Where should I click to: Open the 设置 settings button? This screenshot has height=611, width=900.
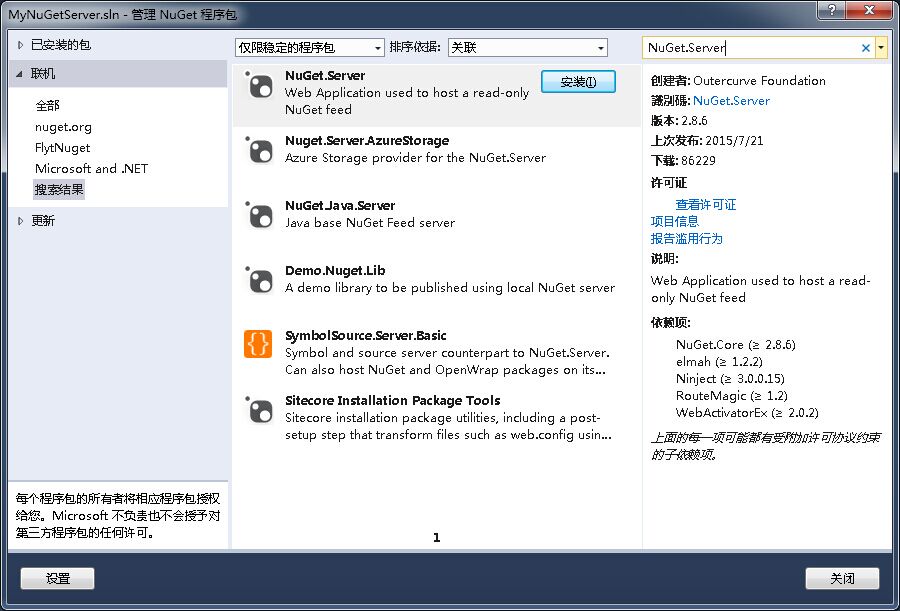click(57, 578)
